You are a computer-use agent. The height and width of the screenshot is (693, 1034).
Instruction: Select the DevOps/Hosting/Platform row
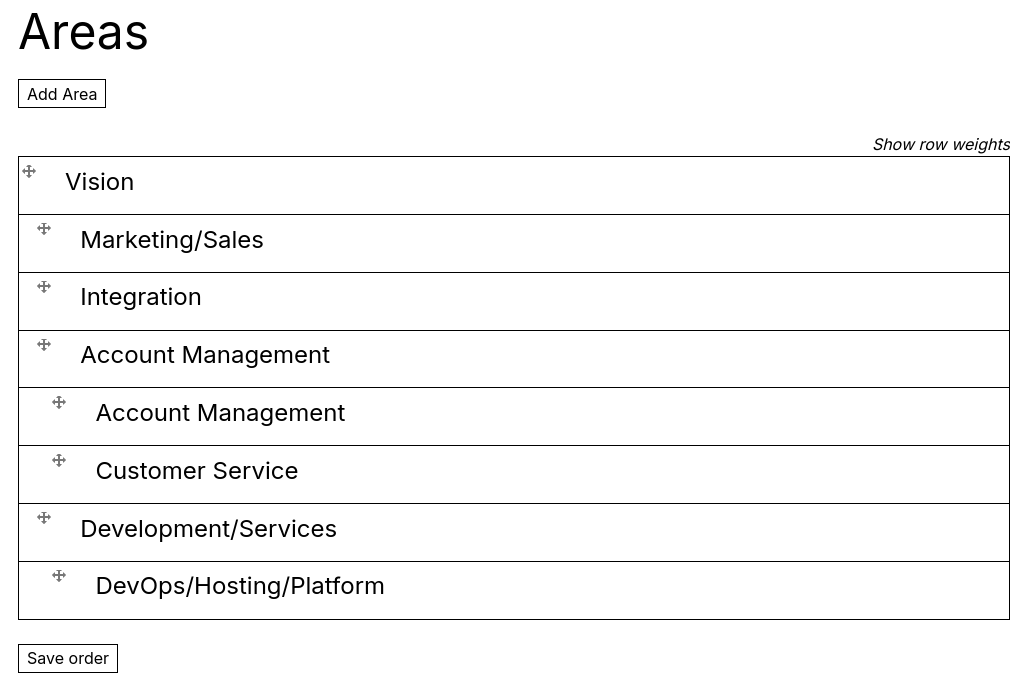[x=240, y=586]
